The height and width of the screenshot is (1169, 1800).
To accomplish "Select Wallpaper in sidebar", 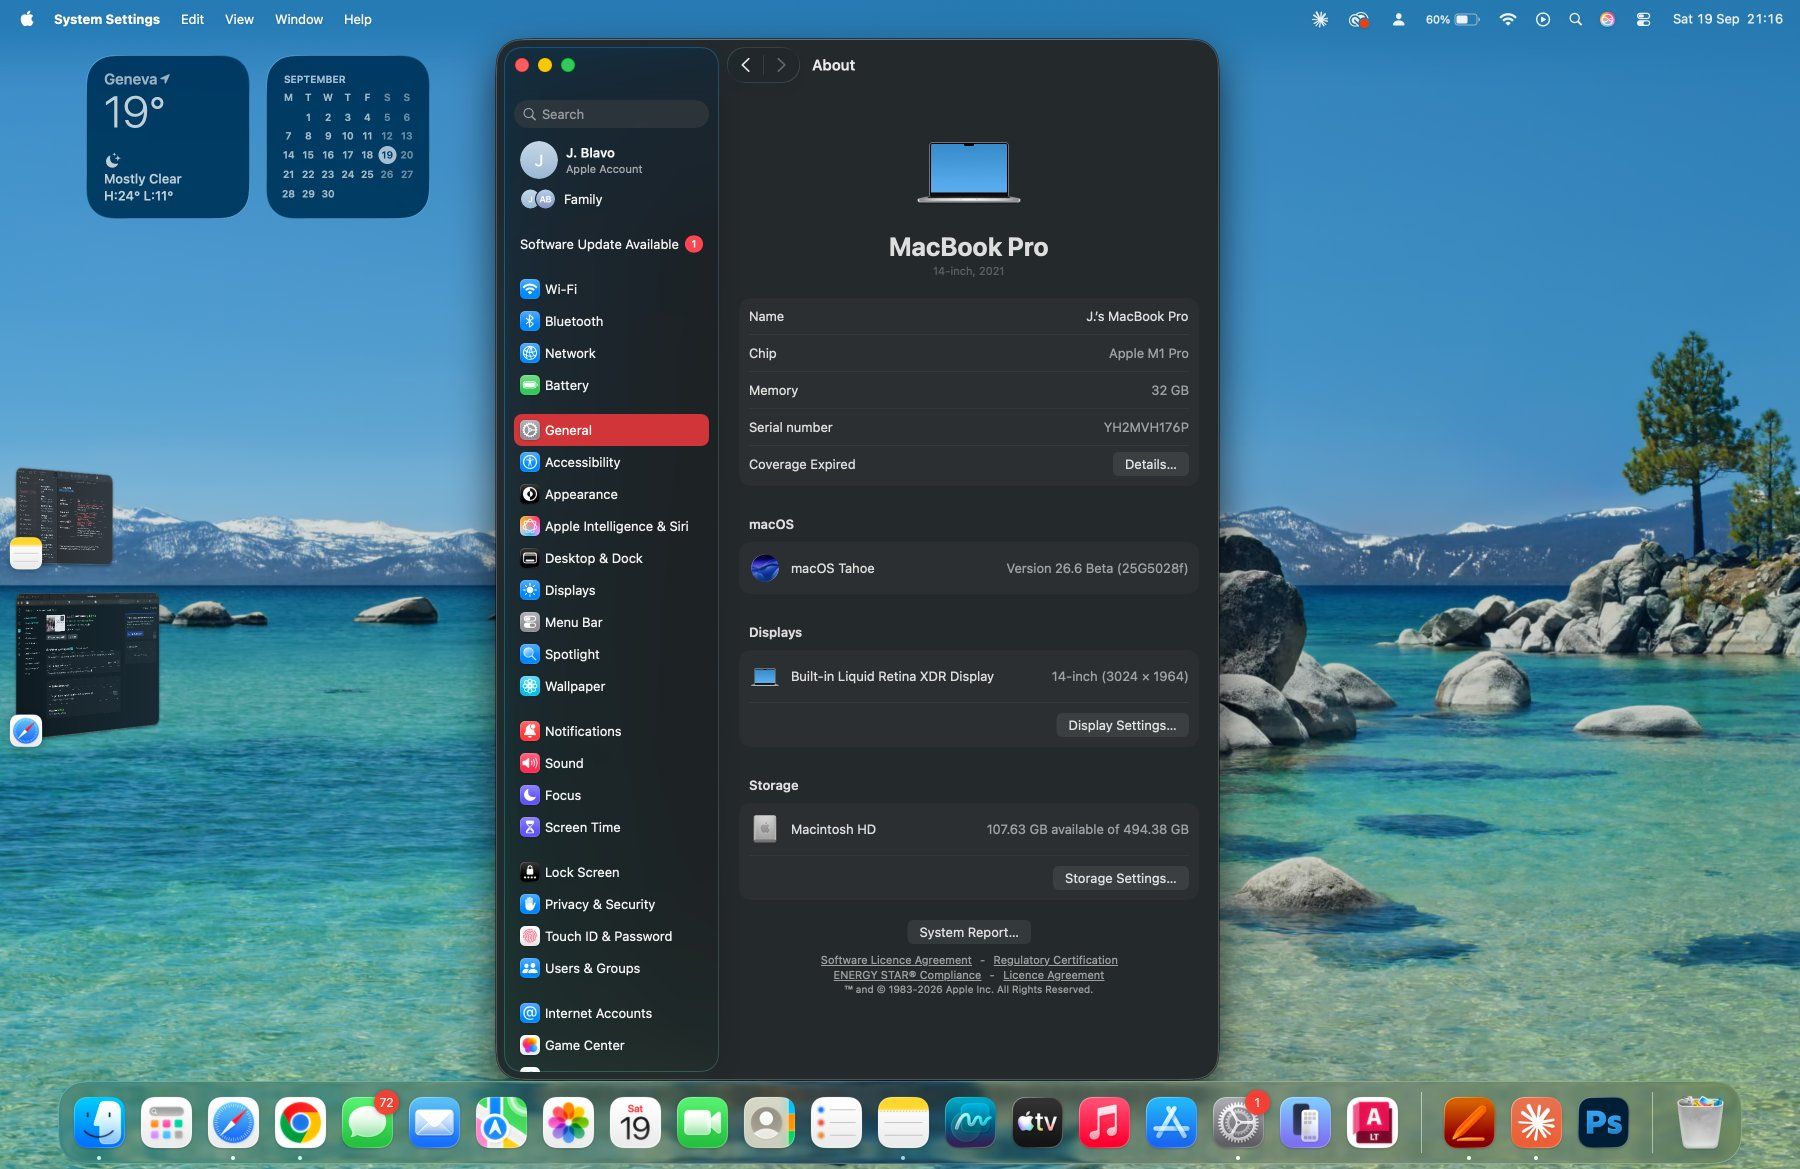I will [x=611, y=686].
